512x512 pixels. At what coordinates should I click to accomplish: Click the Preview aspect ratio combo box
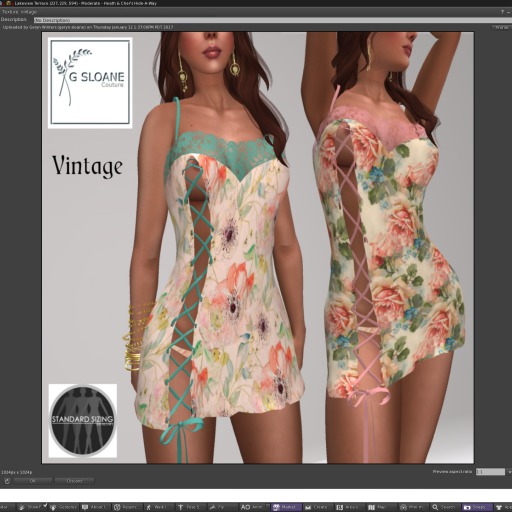coord(490,472)
